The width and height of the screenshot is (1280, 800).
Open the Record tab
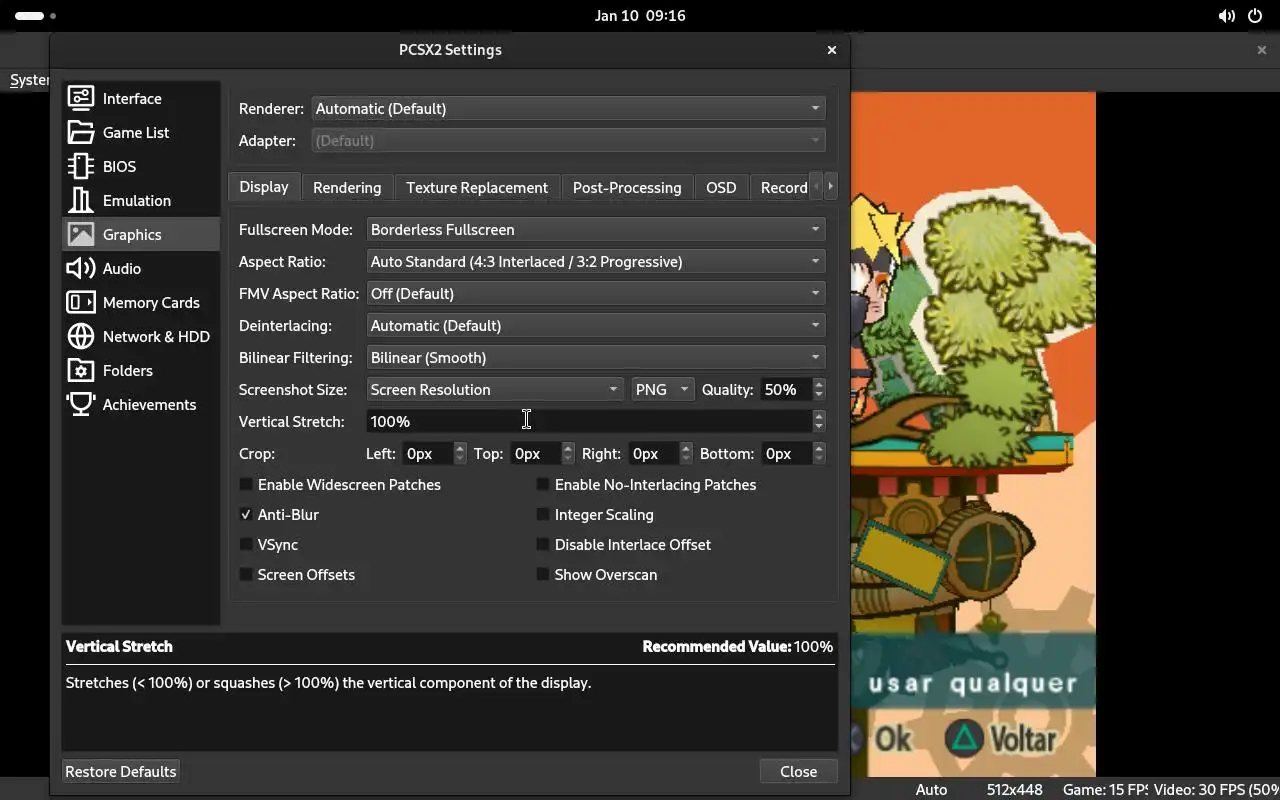783,187
